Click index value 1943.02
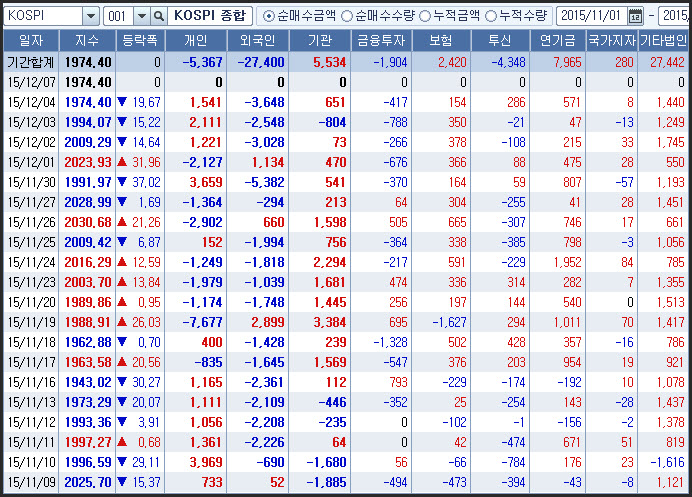 pyautogui.click(x=88, y=382)
